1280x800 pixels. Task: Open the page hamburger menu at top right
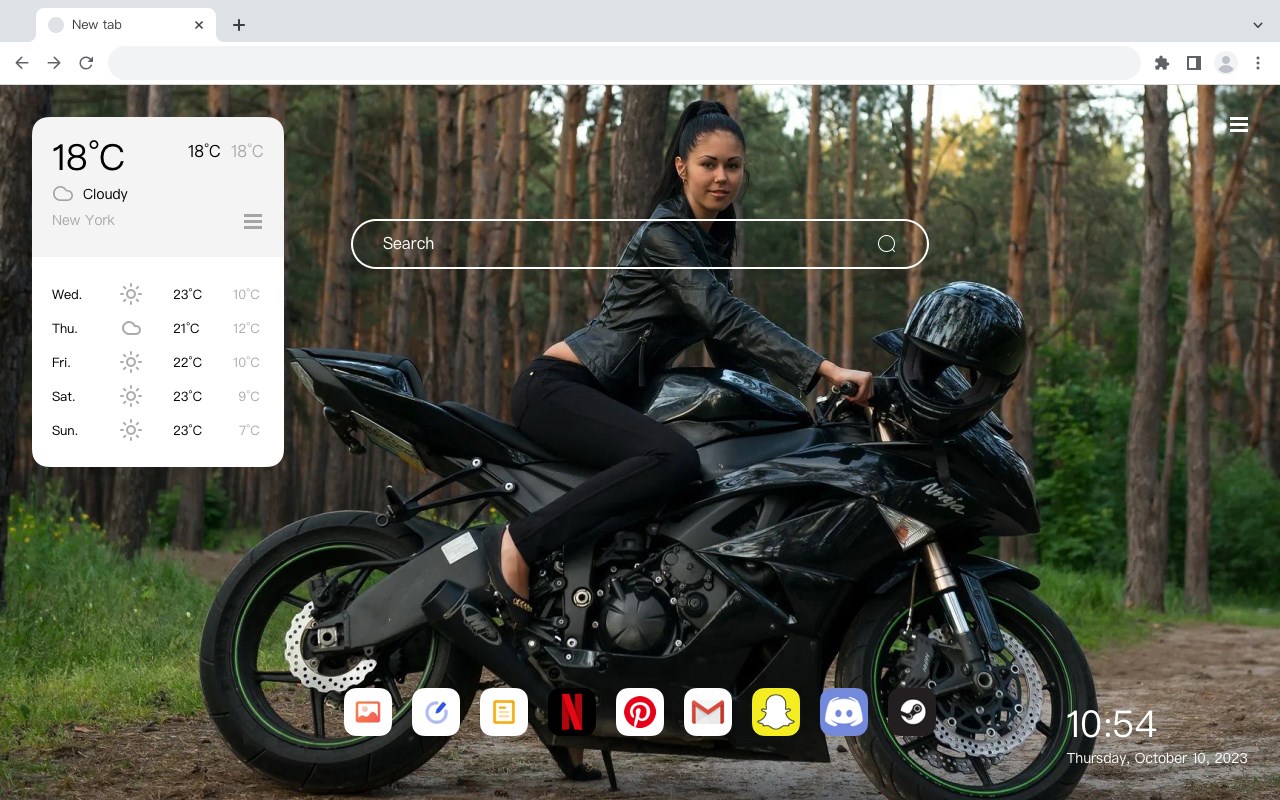click(1239, 124)
